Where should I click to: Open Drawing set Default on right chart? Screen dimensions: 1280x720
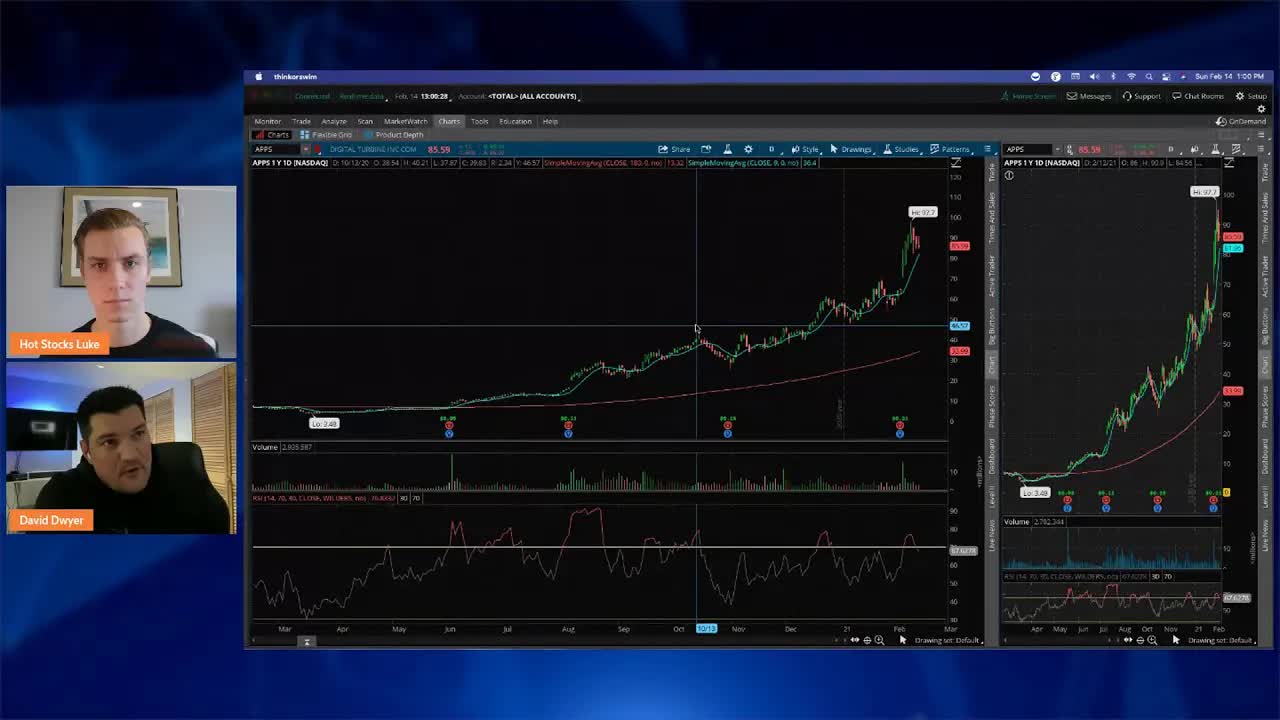[1220, 640]
